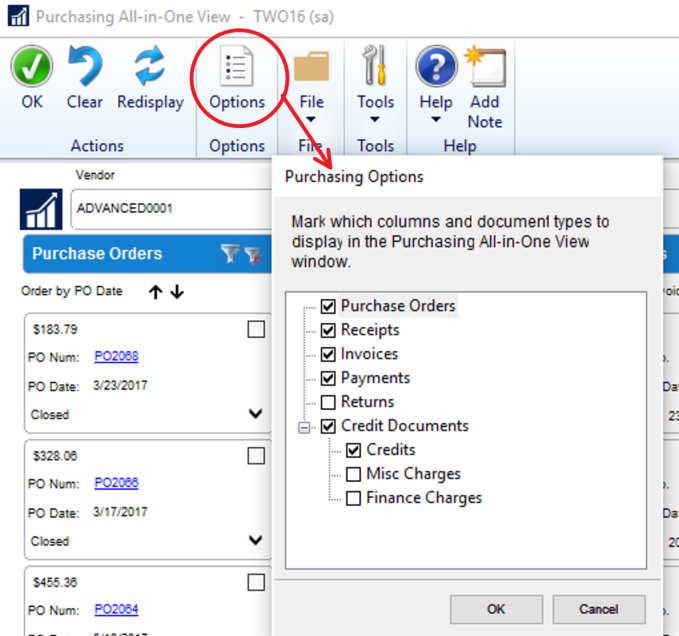Click the File folder icon
Screen dimensions: 679x636
coord(312,68)
